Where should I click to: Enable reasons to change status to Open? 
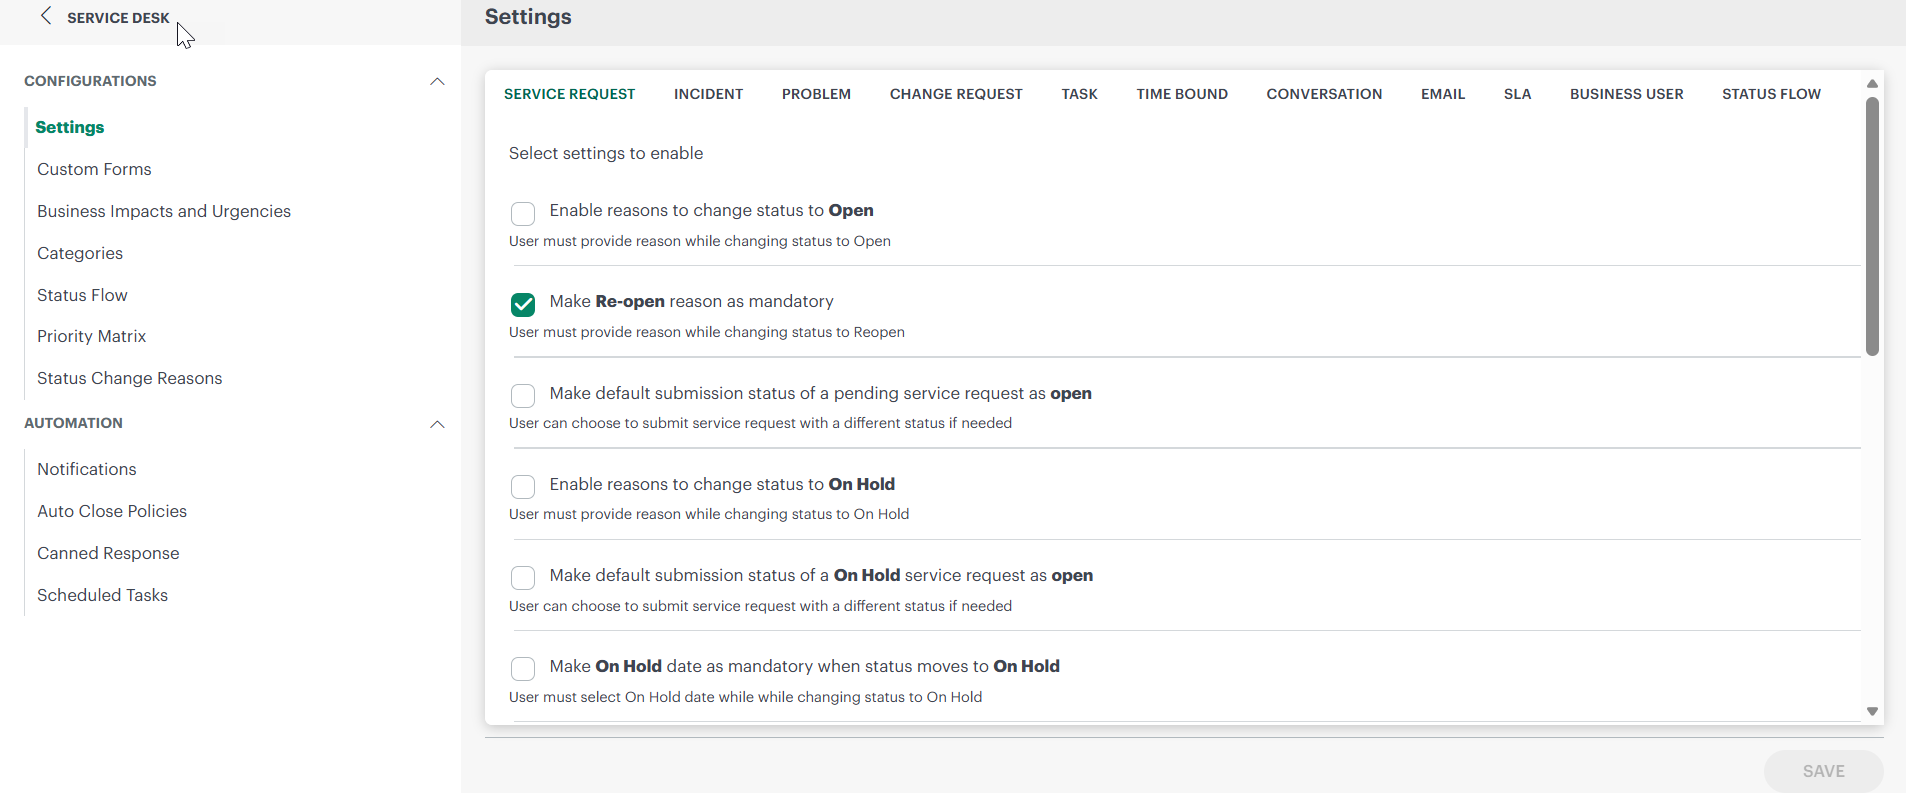pos(523,213)
